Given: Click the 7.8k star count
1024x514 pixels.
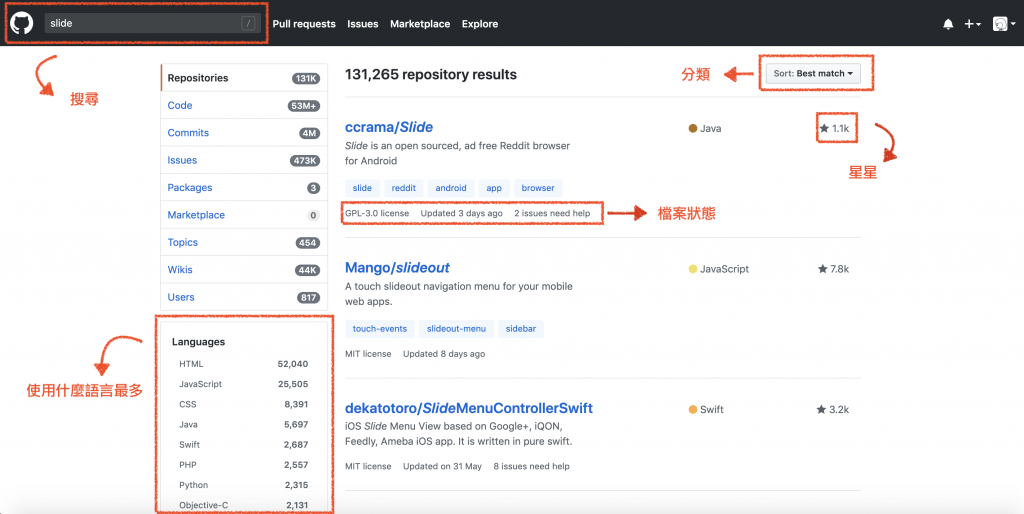Looking at the screenshot, I should [x=833, y=269].
